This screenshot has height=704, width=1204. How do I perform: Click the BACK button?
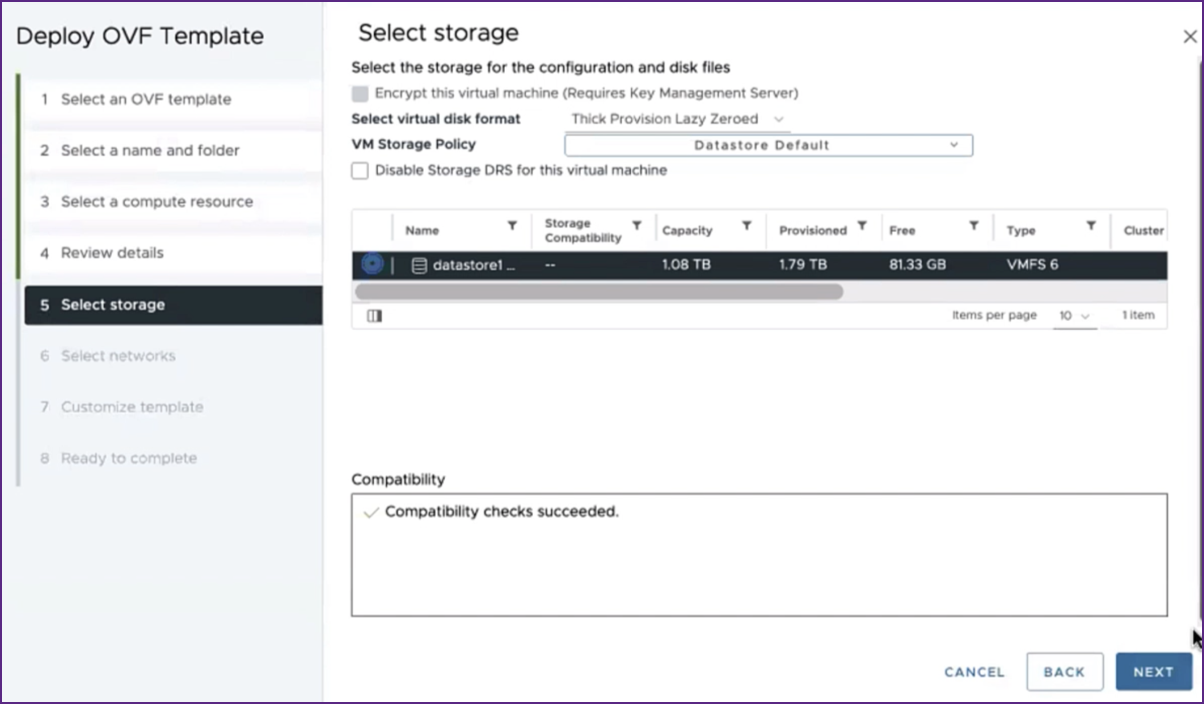pyautogui.click(x=1064, y=672)
